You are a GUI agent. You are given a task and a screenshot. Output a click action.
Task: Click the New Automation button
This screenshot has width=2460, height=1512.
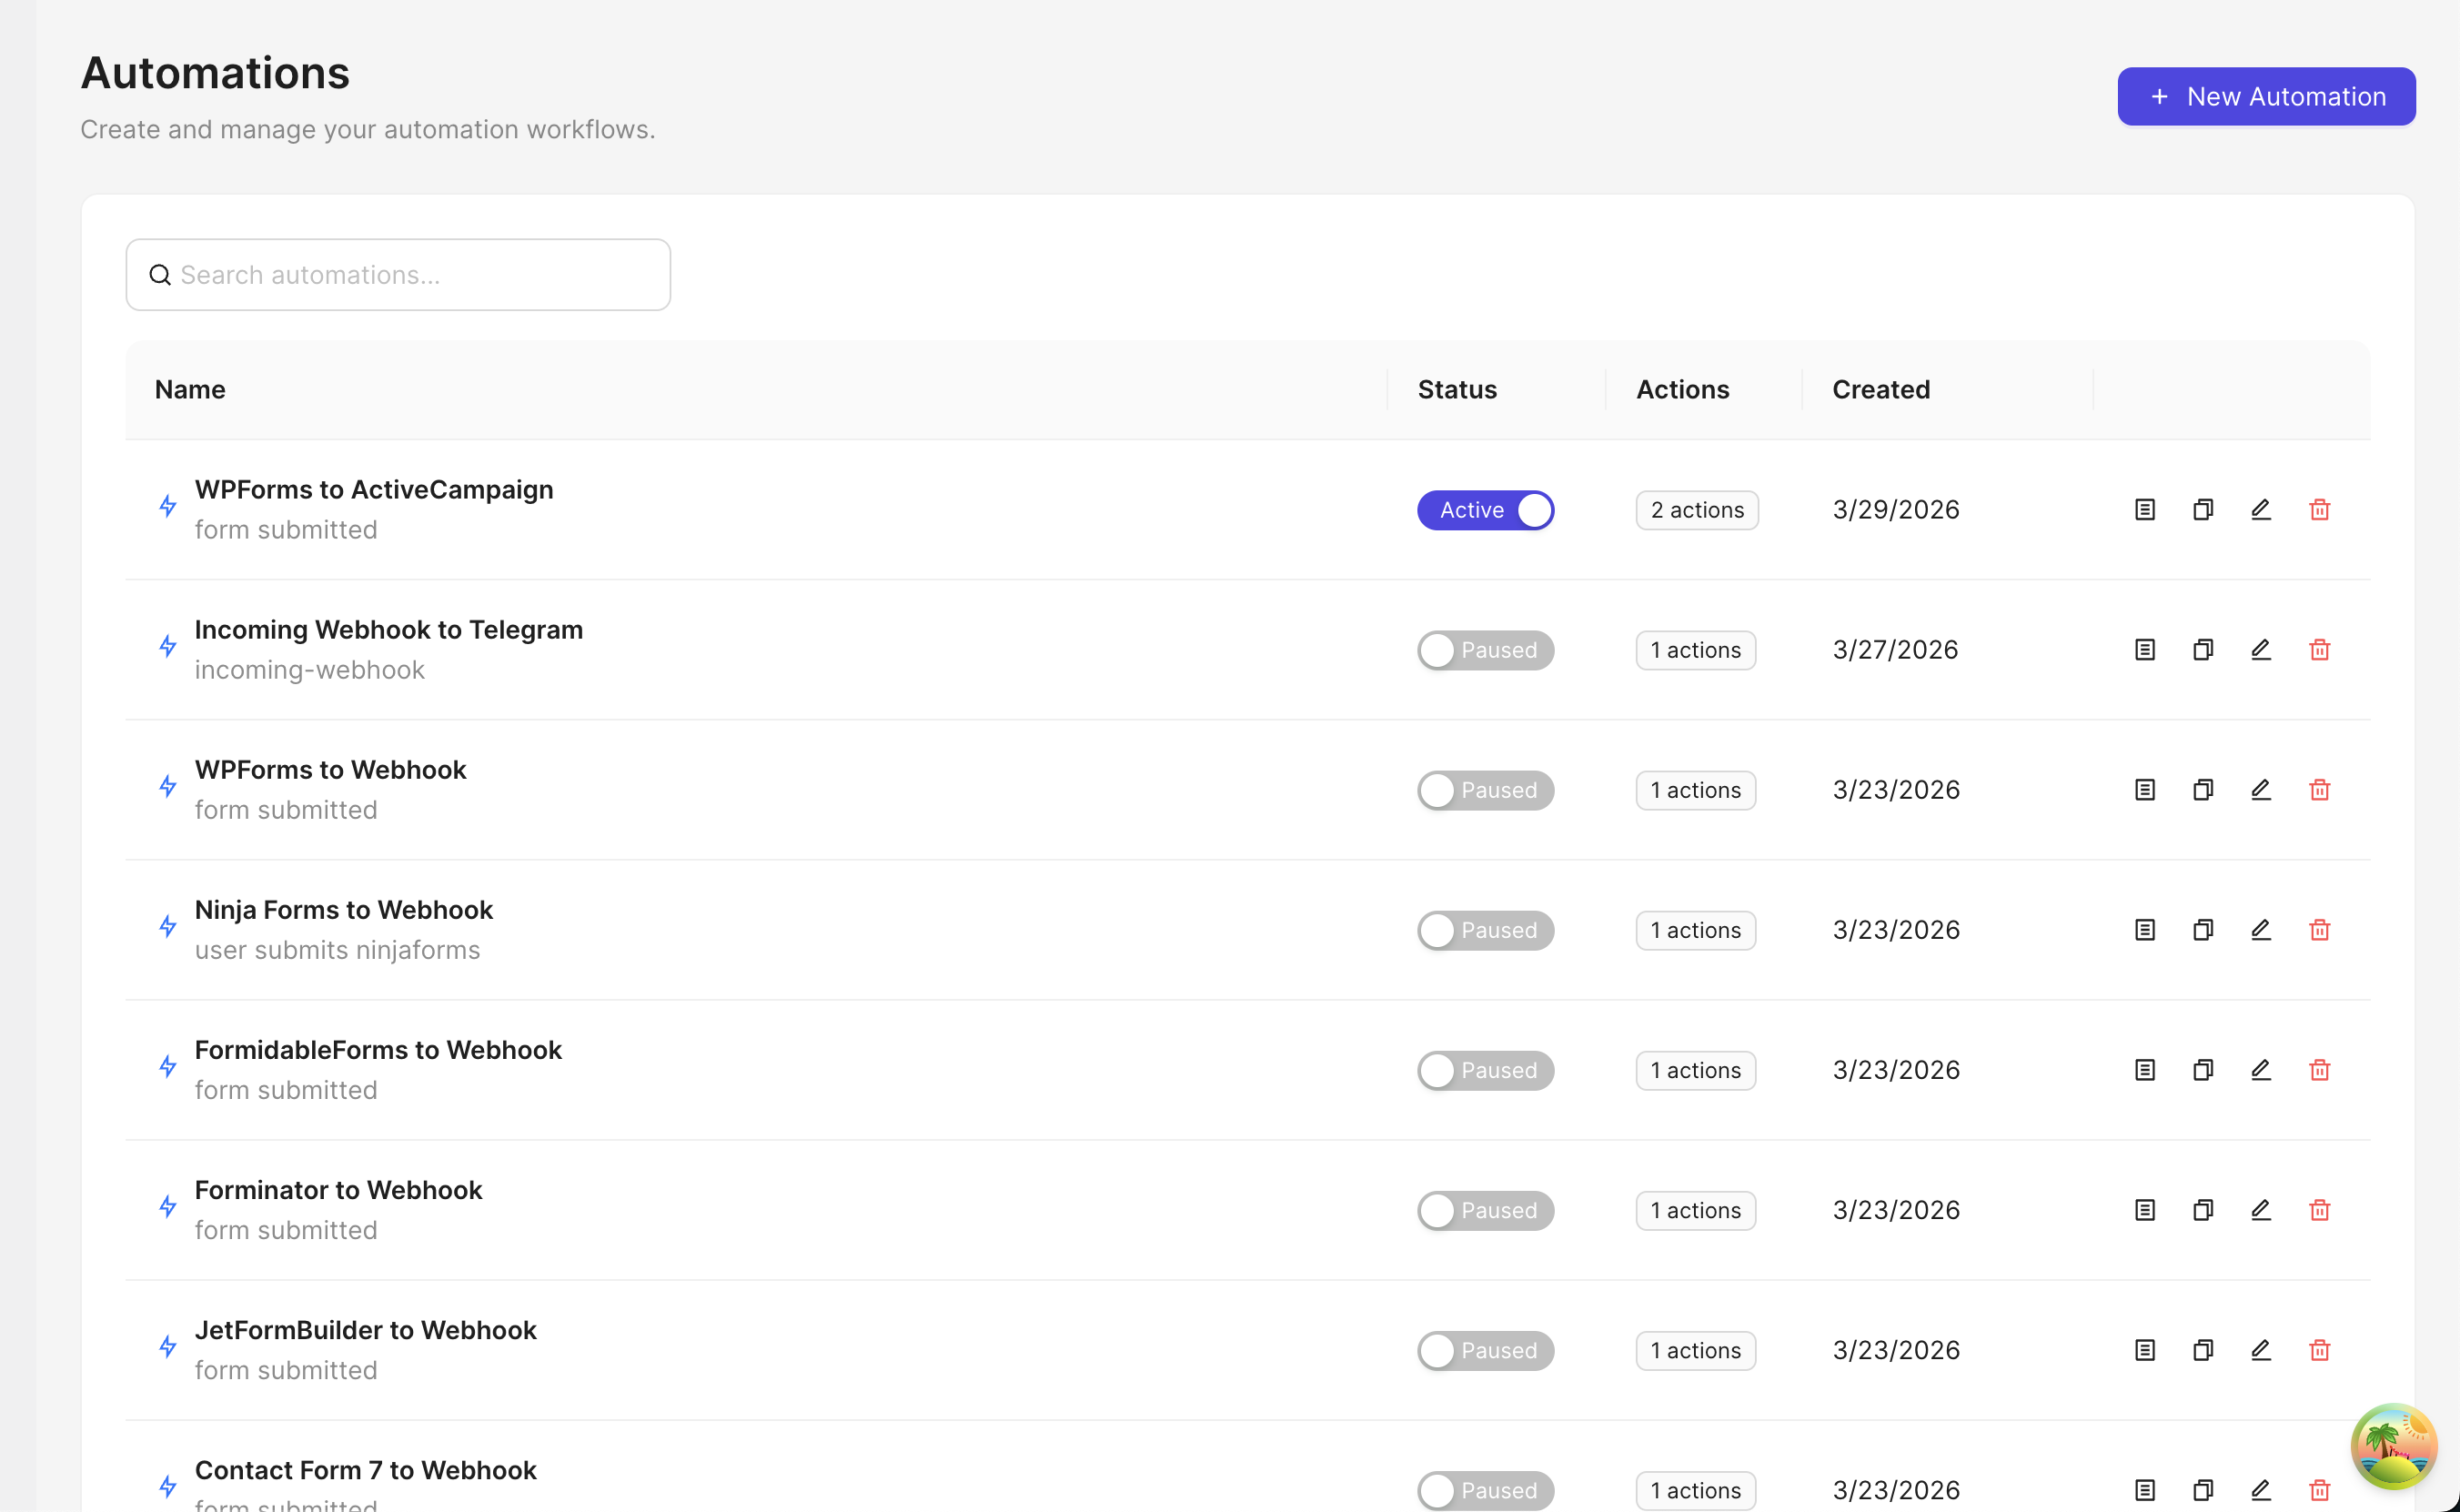[x=2265, y=96]
